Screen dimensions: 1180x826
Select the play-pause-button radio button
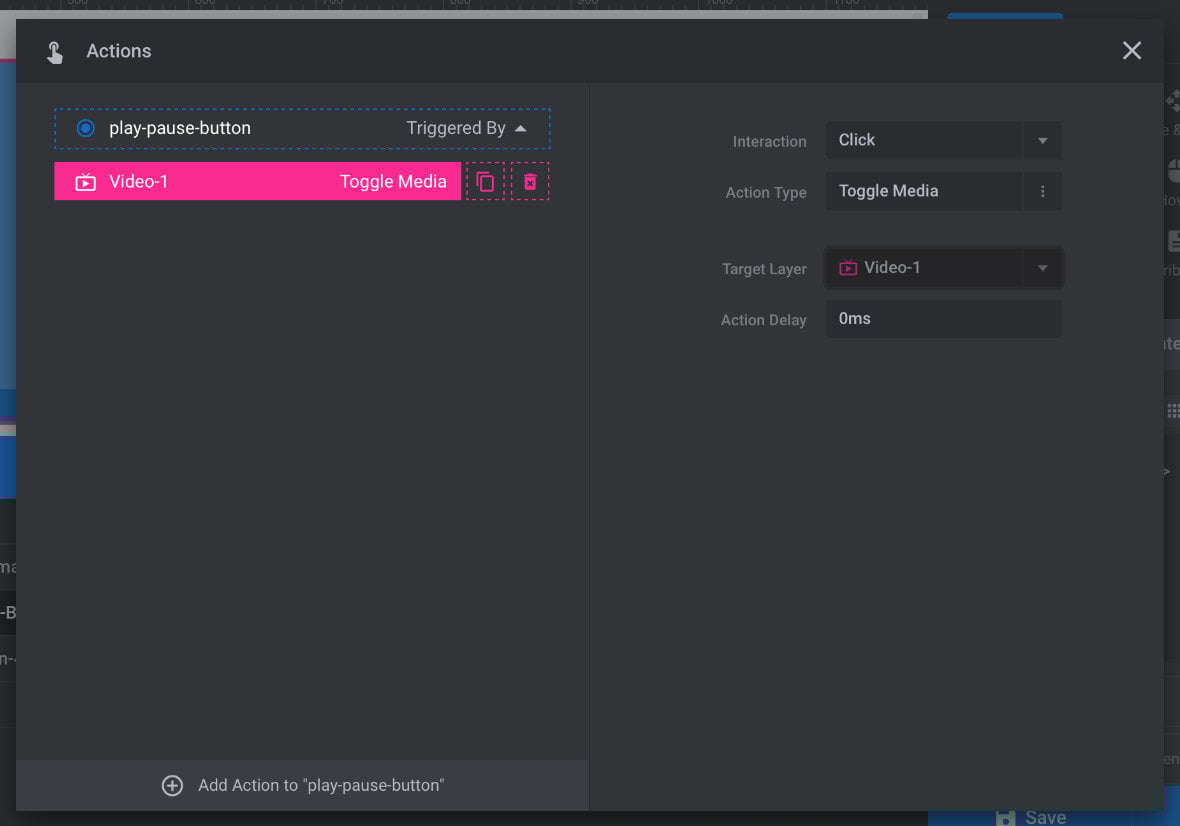(86, 128)
